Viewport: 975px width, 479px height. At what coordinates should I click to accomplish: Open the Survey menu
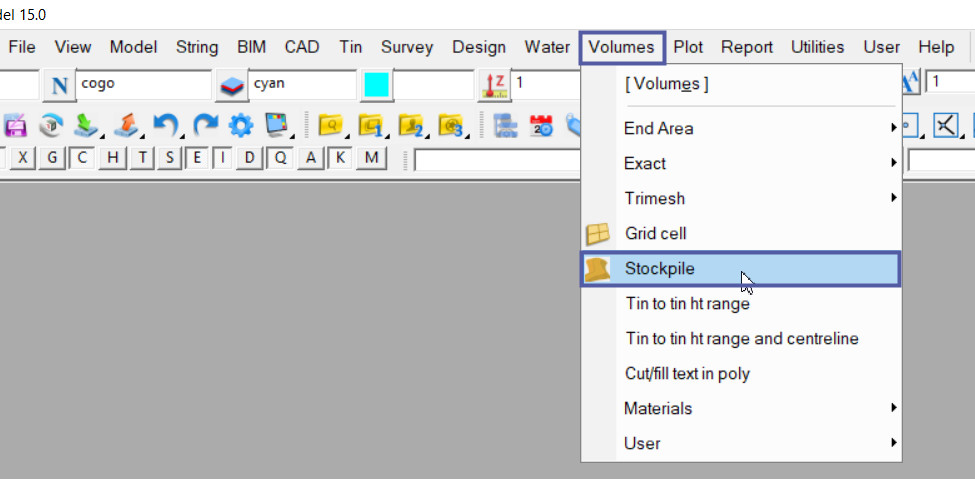(407, 47)
